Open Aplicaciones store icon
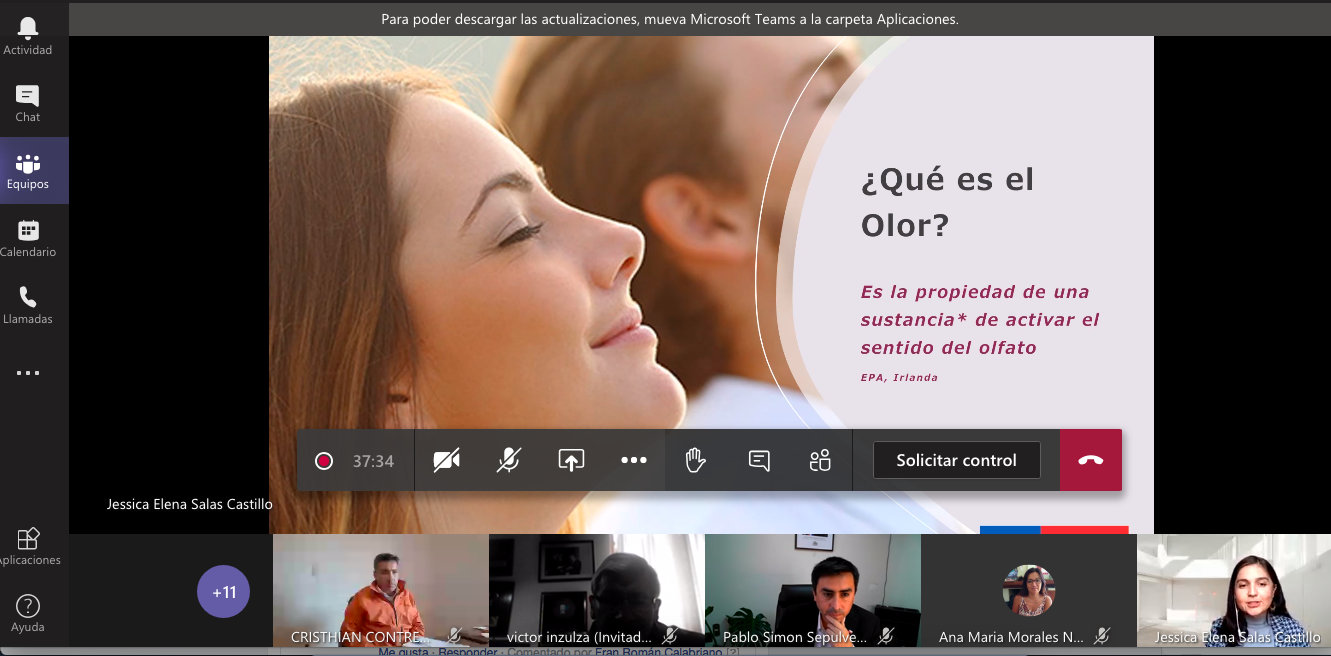The image size is (1331, 656). [28, 545]
